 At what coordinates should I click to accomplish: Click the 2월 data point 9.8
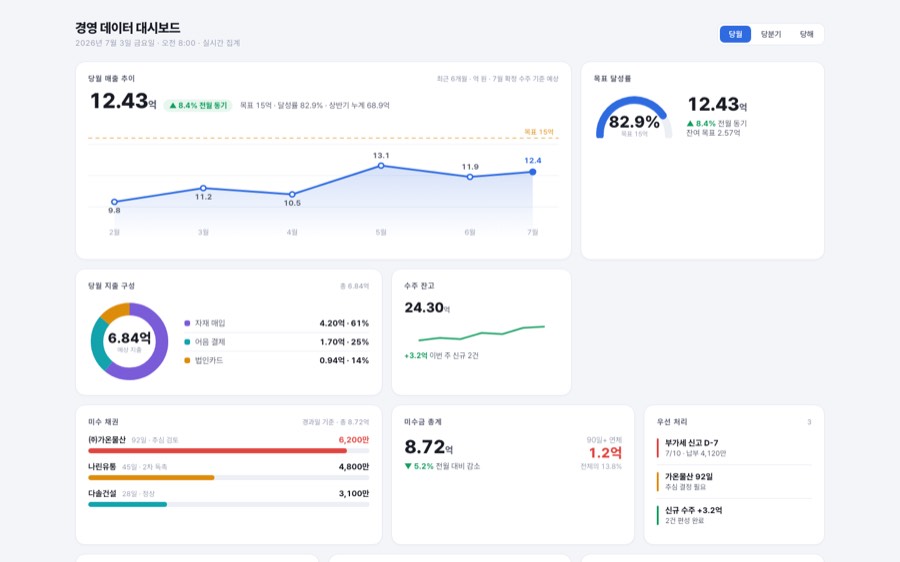(114, 202)
